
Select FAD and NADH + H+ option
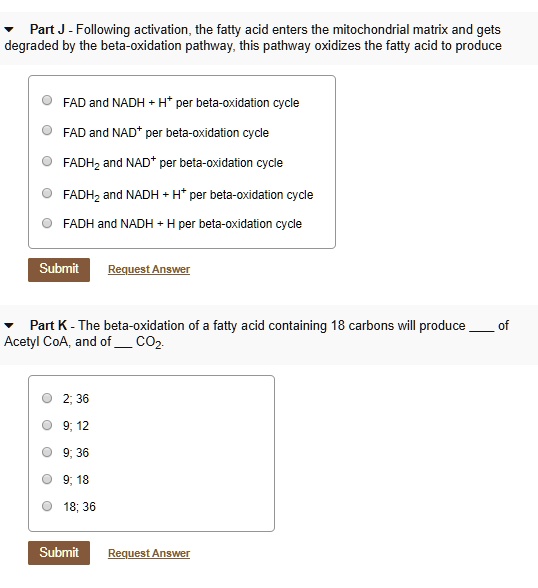tap(47, 100)
